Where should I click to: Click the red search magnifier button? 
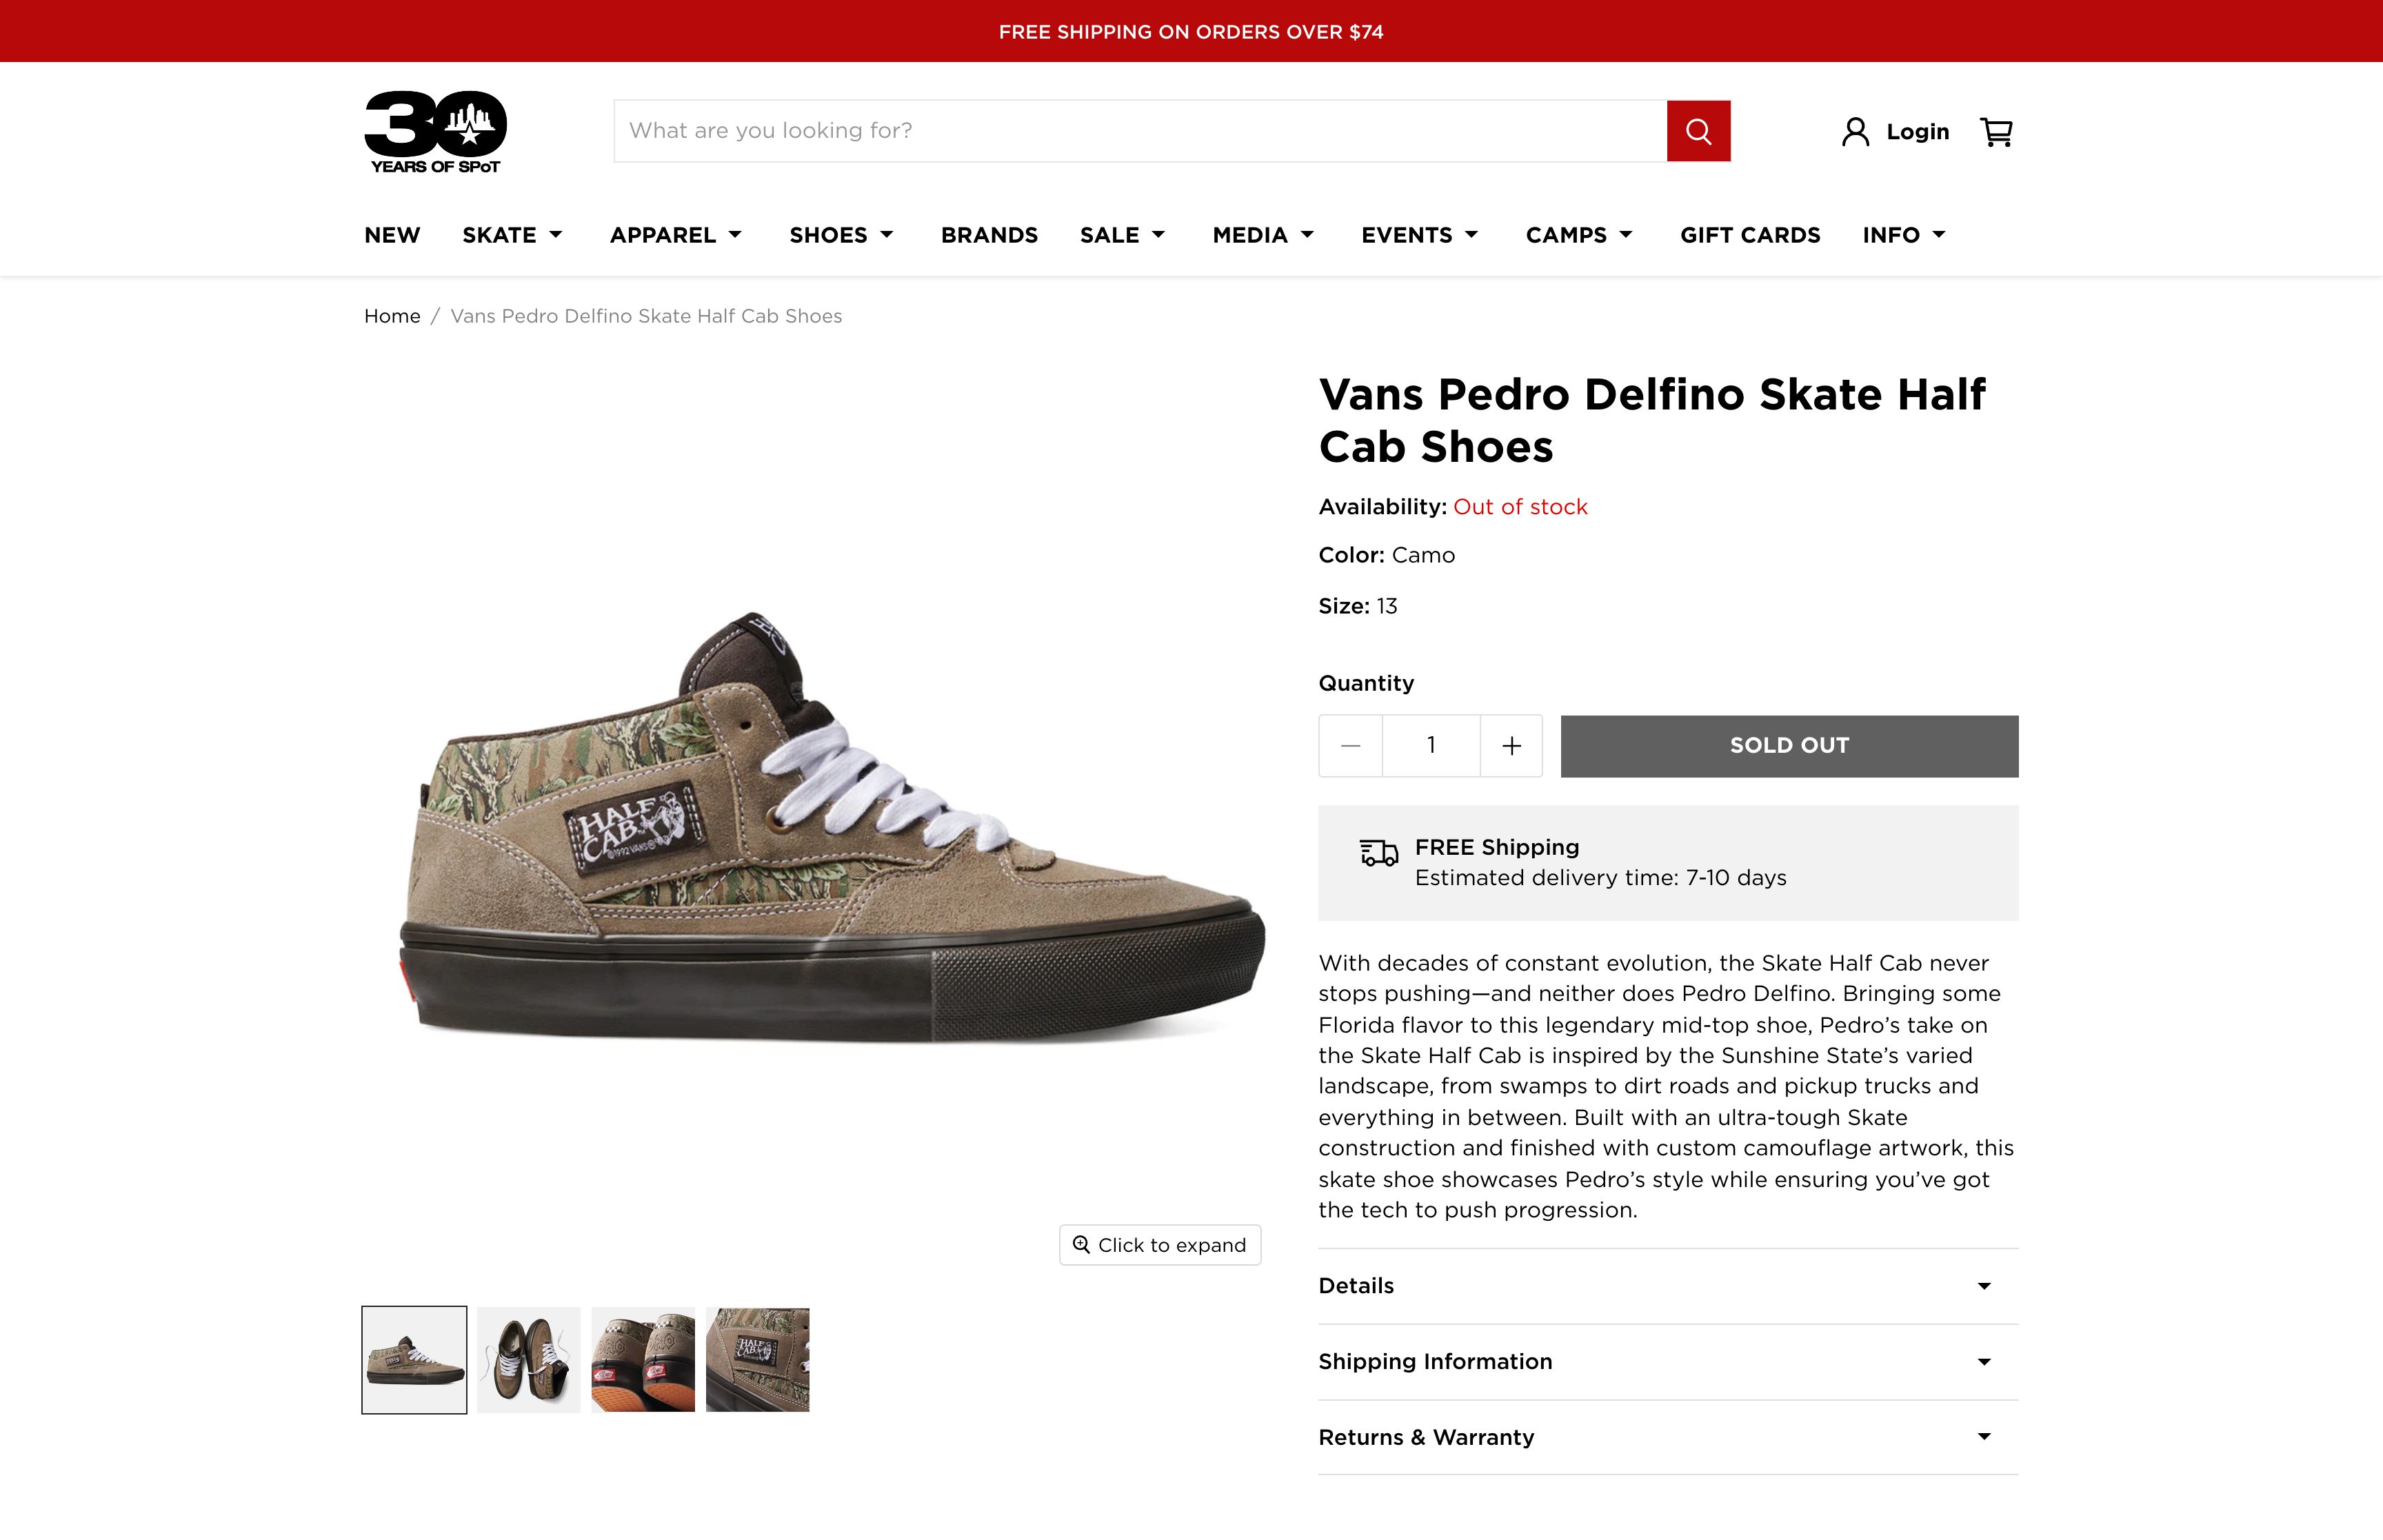1697,131
